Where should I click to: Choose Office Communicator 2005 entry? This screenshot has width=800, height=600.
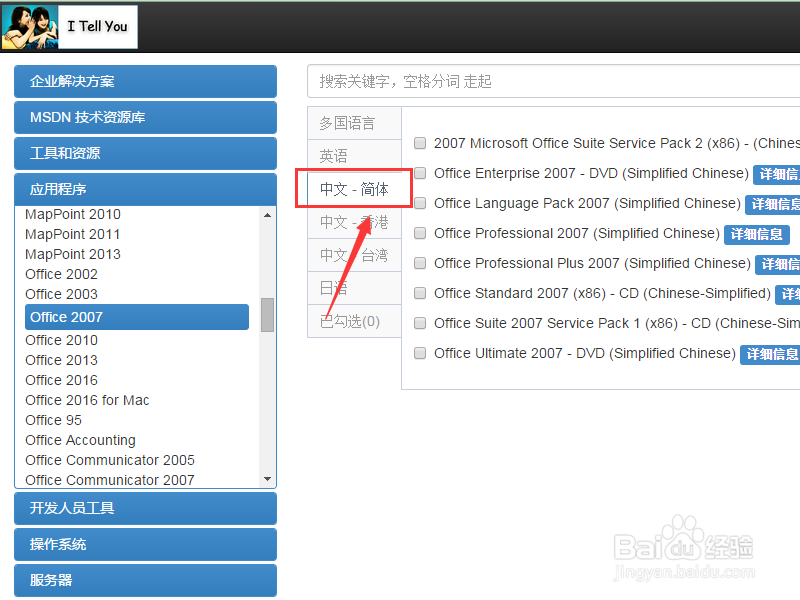click(x=110, y=460)
